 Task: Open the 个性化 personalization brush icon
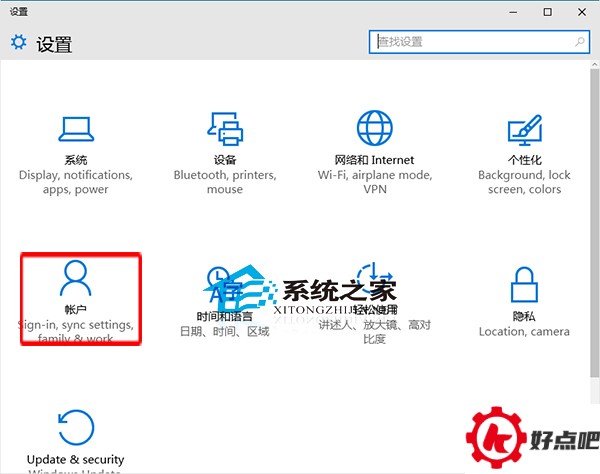tap(525, 130)
